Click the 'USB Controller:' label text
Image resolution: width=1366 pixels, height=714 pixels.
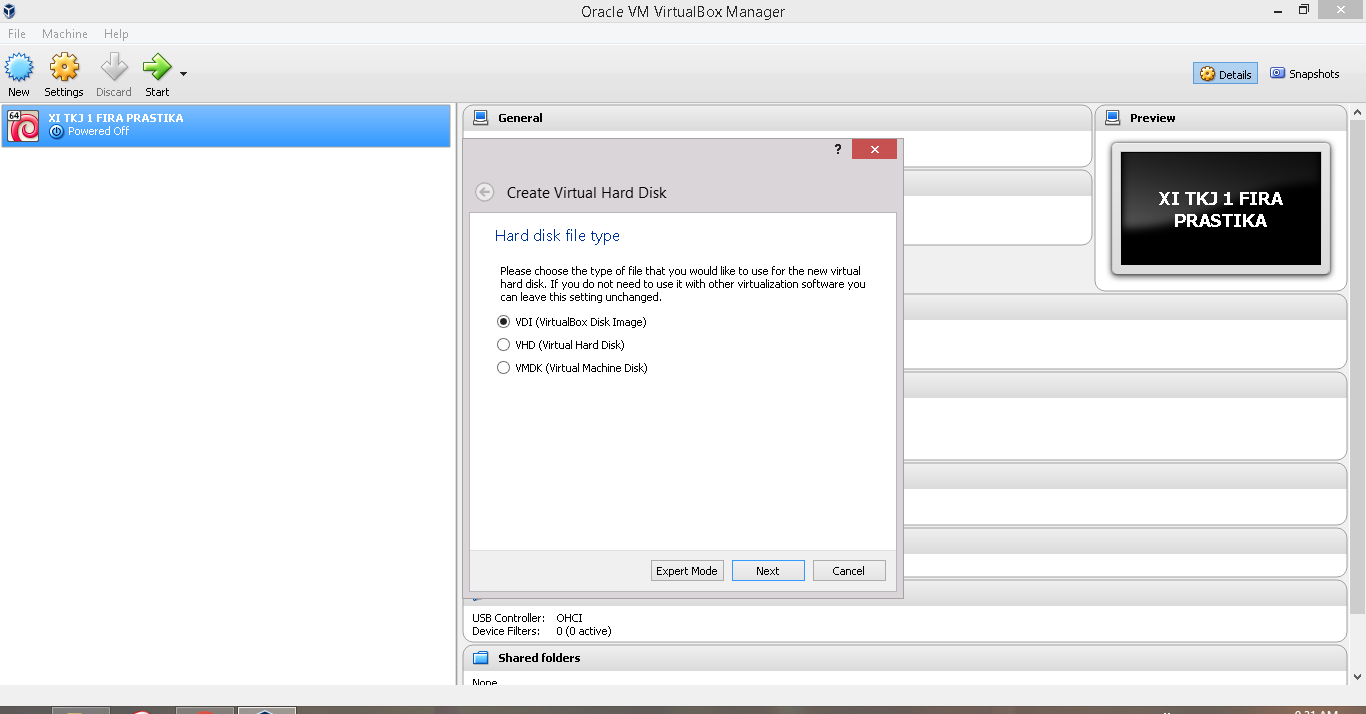(508, 618)
